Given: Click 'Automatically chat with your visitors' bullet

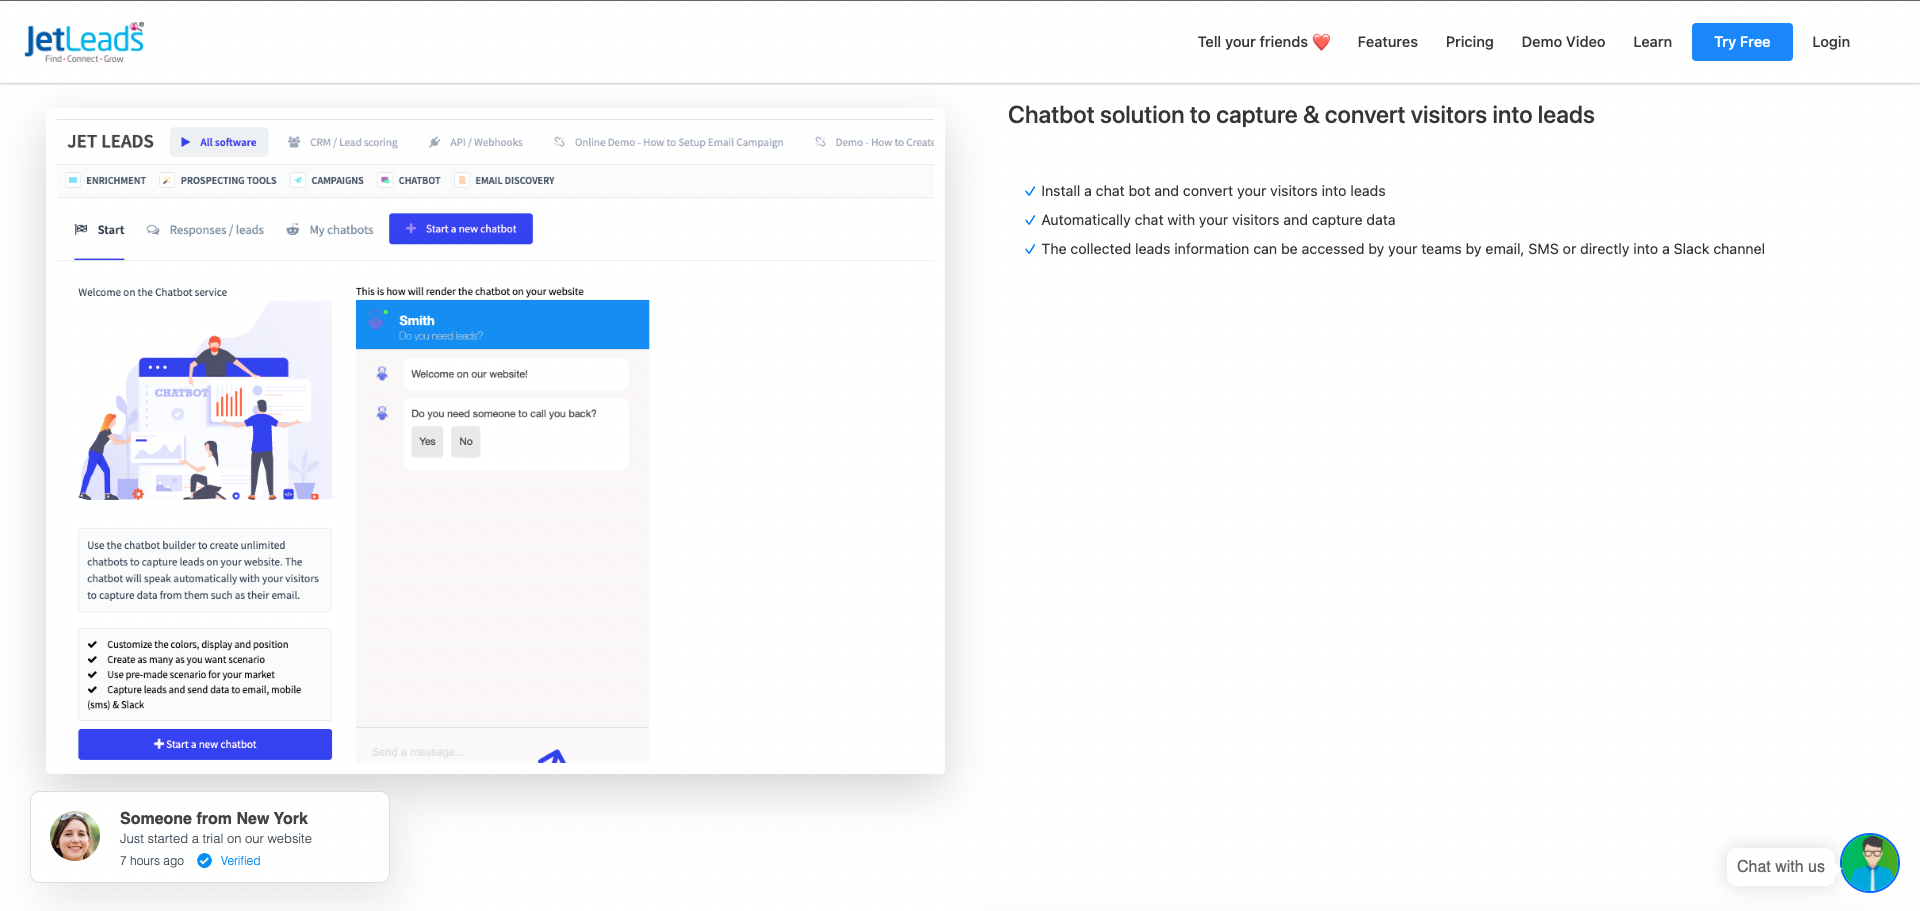Looking at the screenshot, I should 1218,220.
